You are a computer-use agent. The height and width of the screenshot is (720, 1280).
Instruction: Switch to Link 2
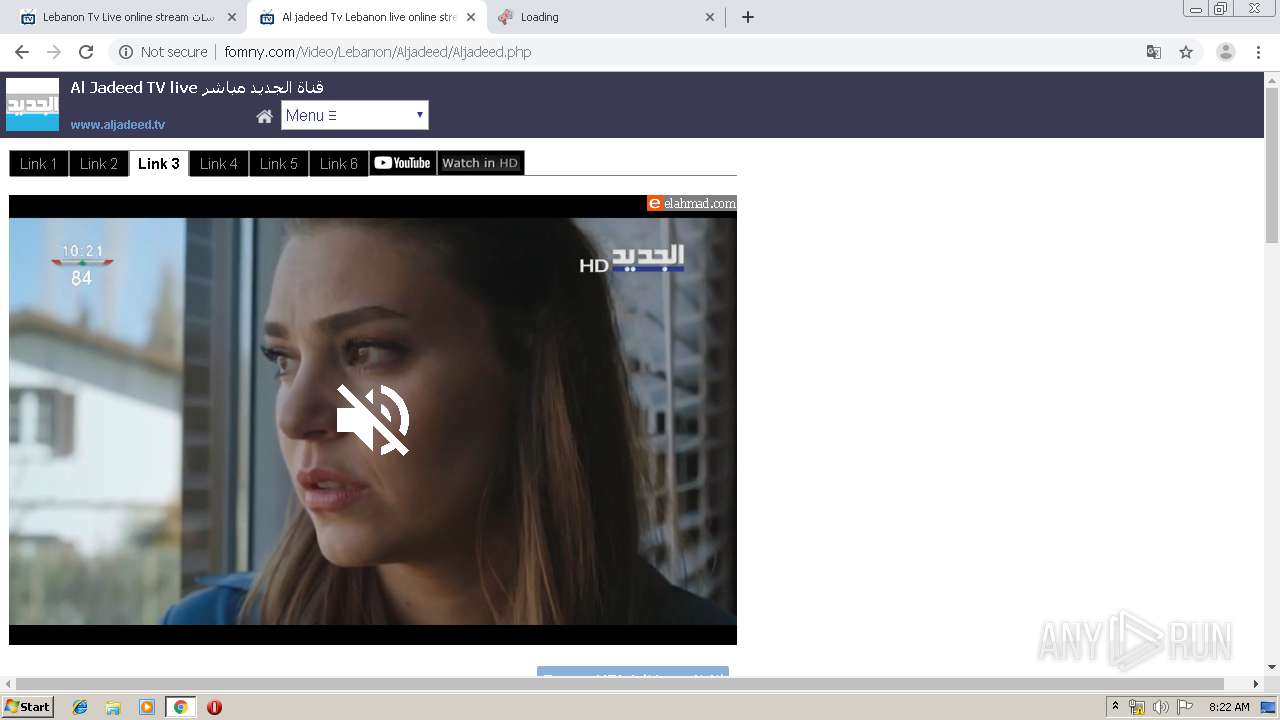[99, 163]
